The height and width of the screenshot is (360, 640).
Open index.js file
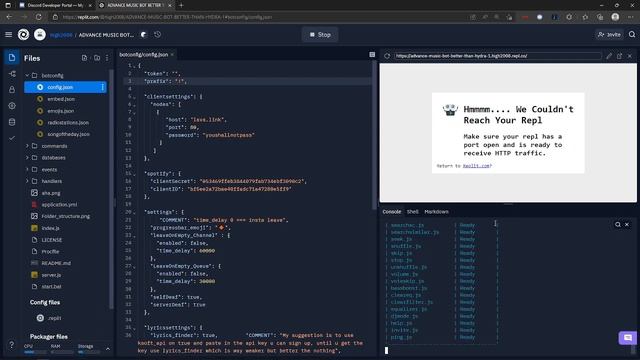pyautogui.click(x=50, y=228)
